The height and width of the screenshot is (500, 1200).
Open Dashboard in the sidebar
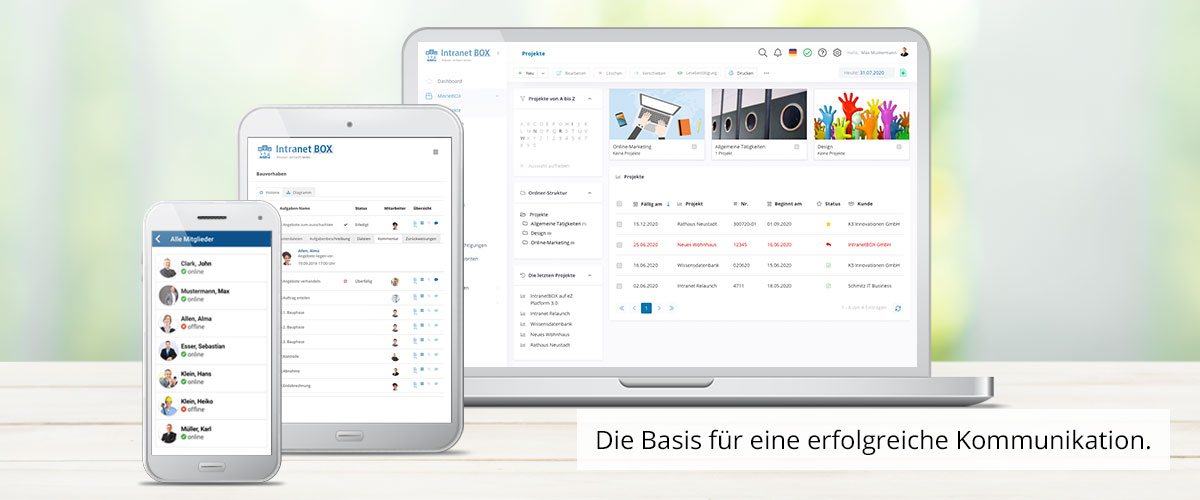tap(450, 81)
